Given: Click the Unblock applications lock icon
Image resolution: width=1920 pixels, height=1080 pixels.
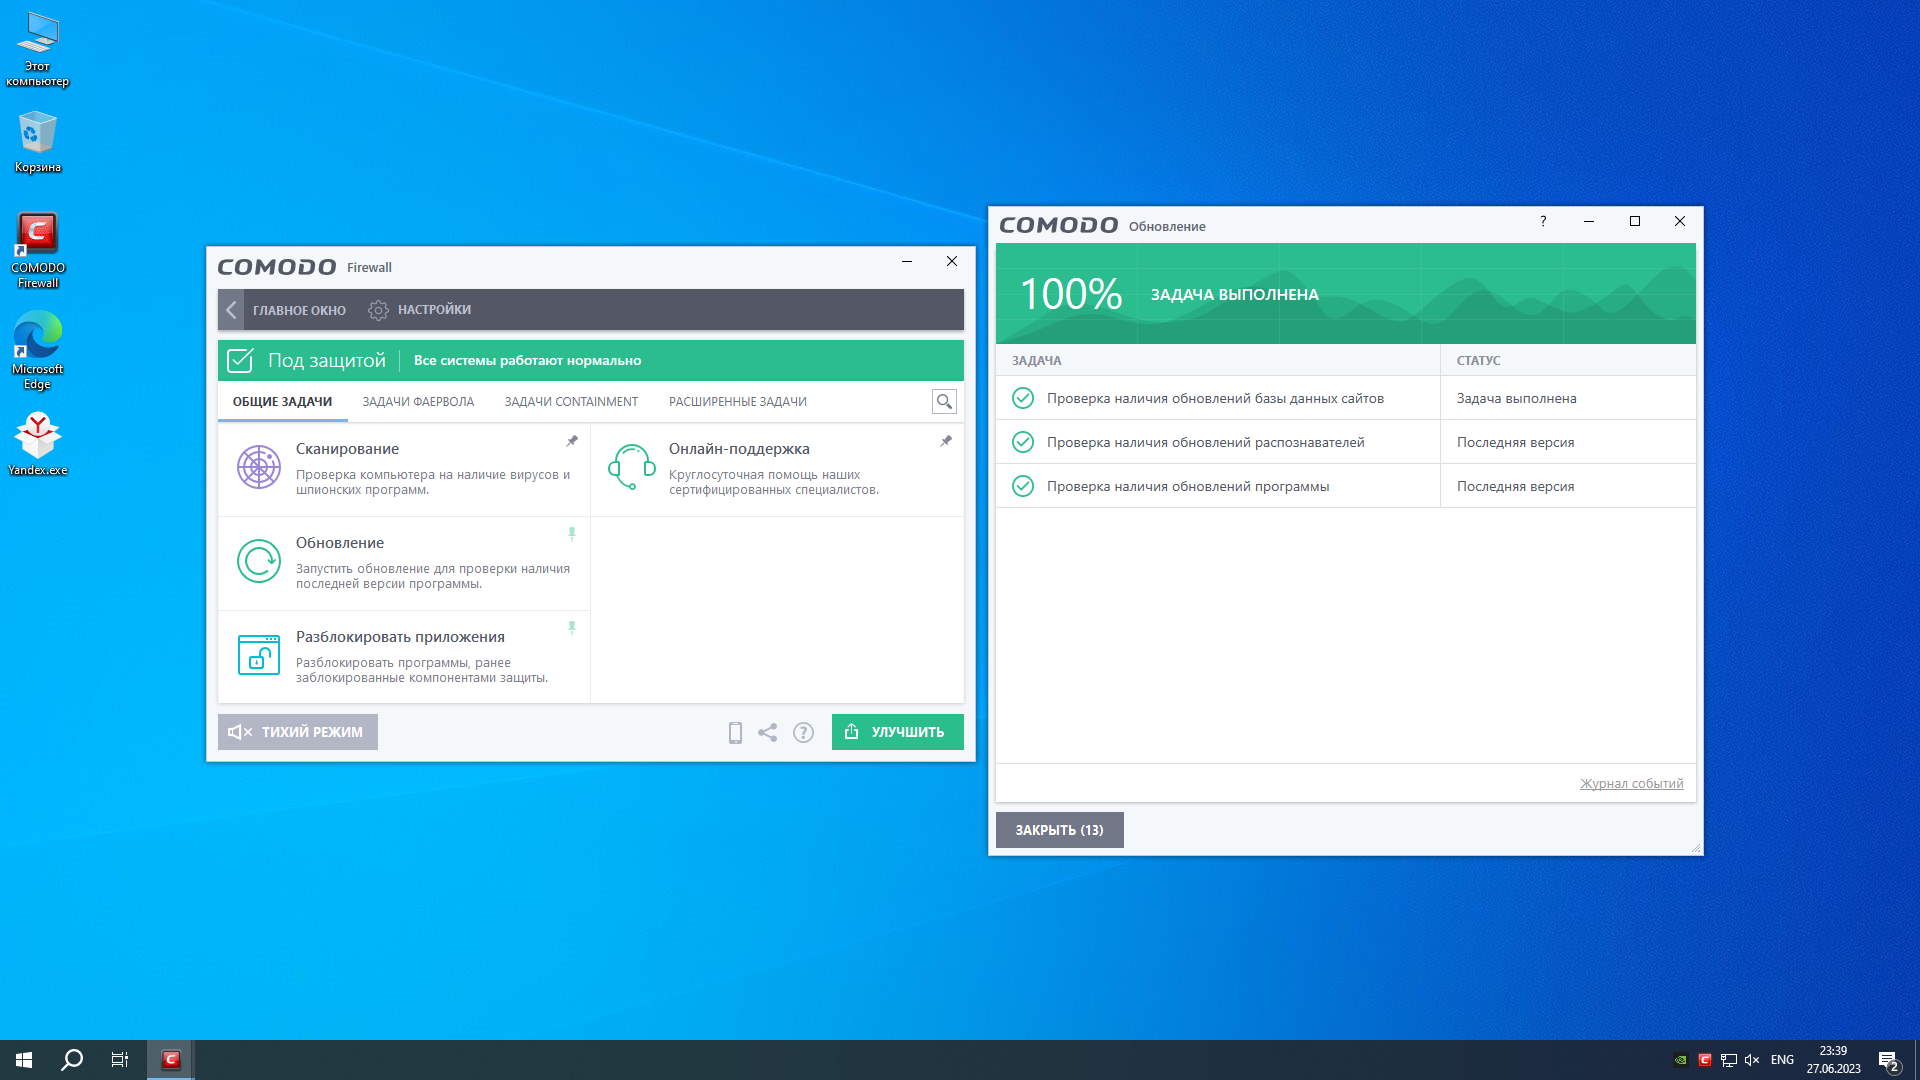Looking at the screenshot, I should (x=258, y=655).
